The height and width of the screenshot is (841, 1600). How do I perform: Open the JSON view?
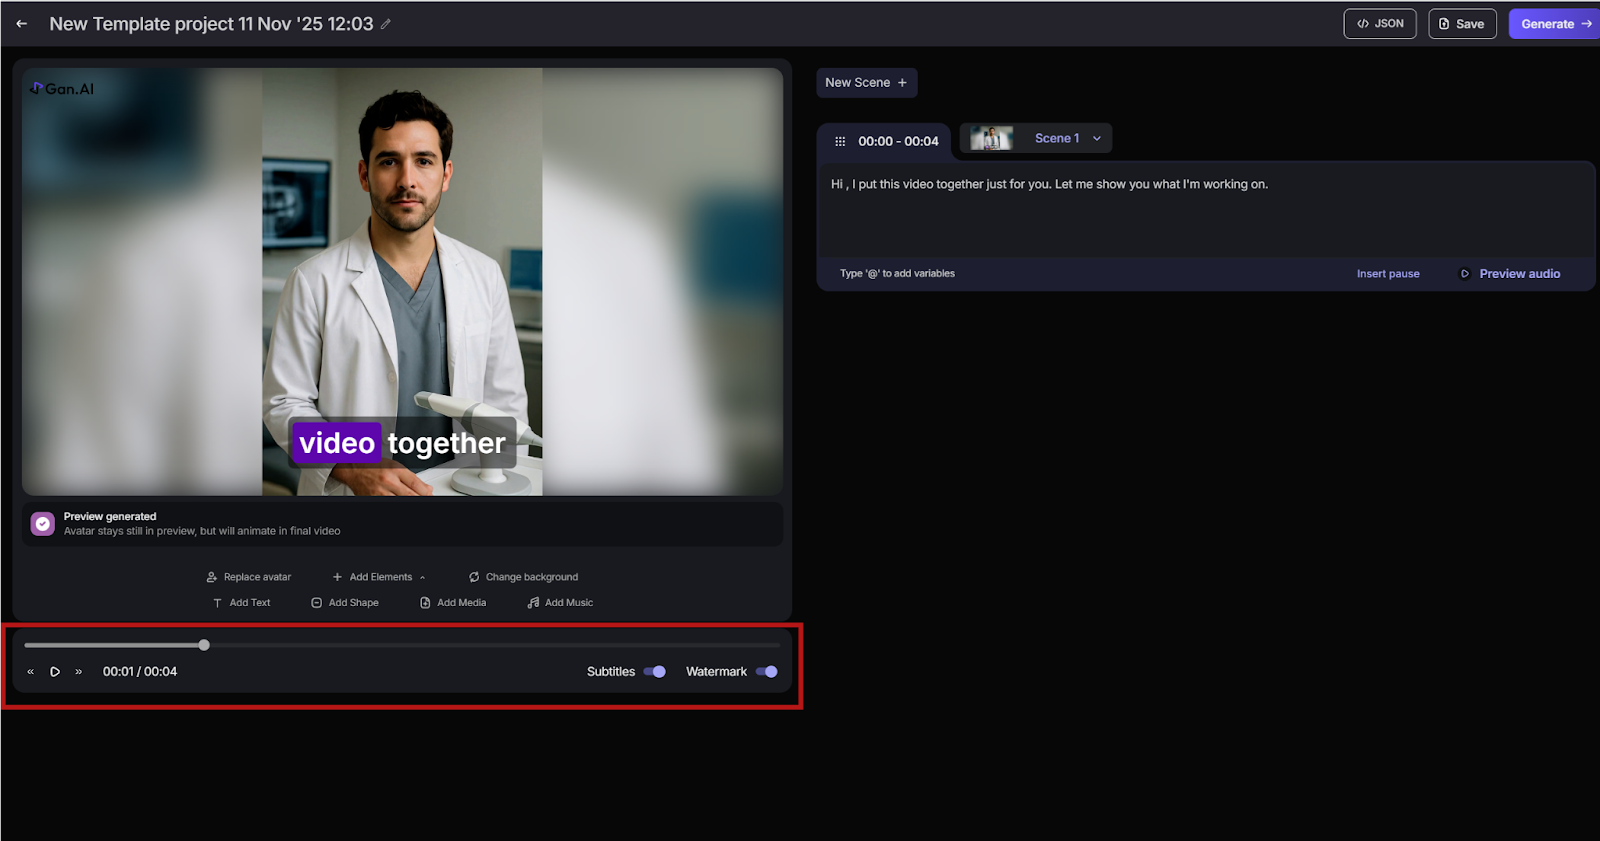pyautogui.click(x=1379, y=24)
